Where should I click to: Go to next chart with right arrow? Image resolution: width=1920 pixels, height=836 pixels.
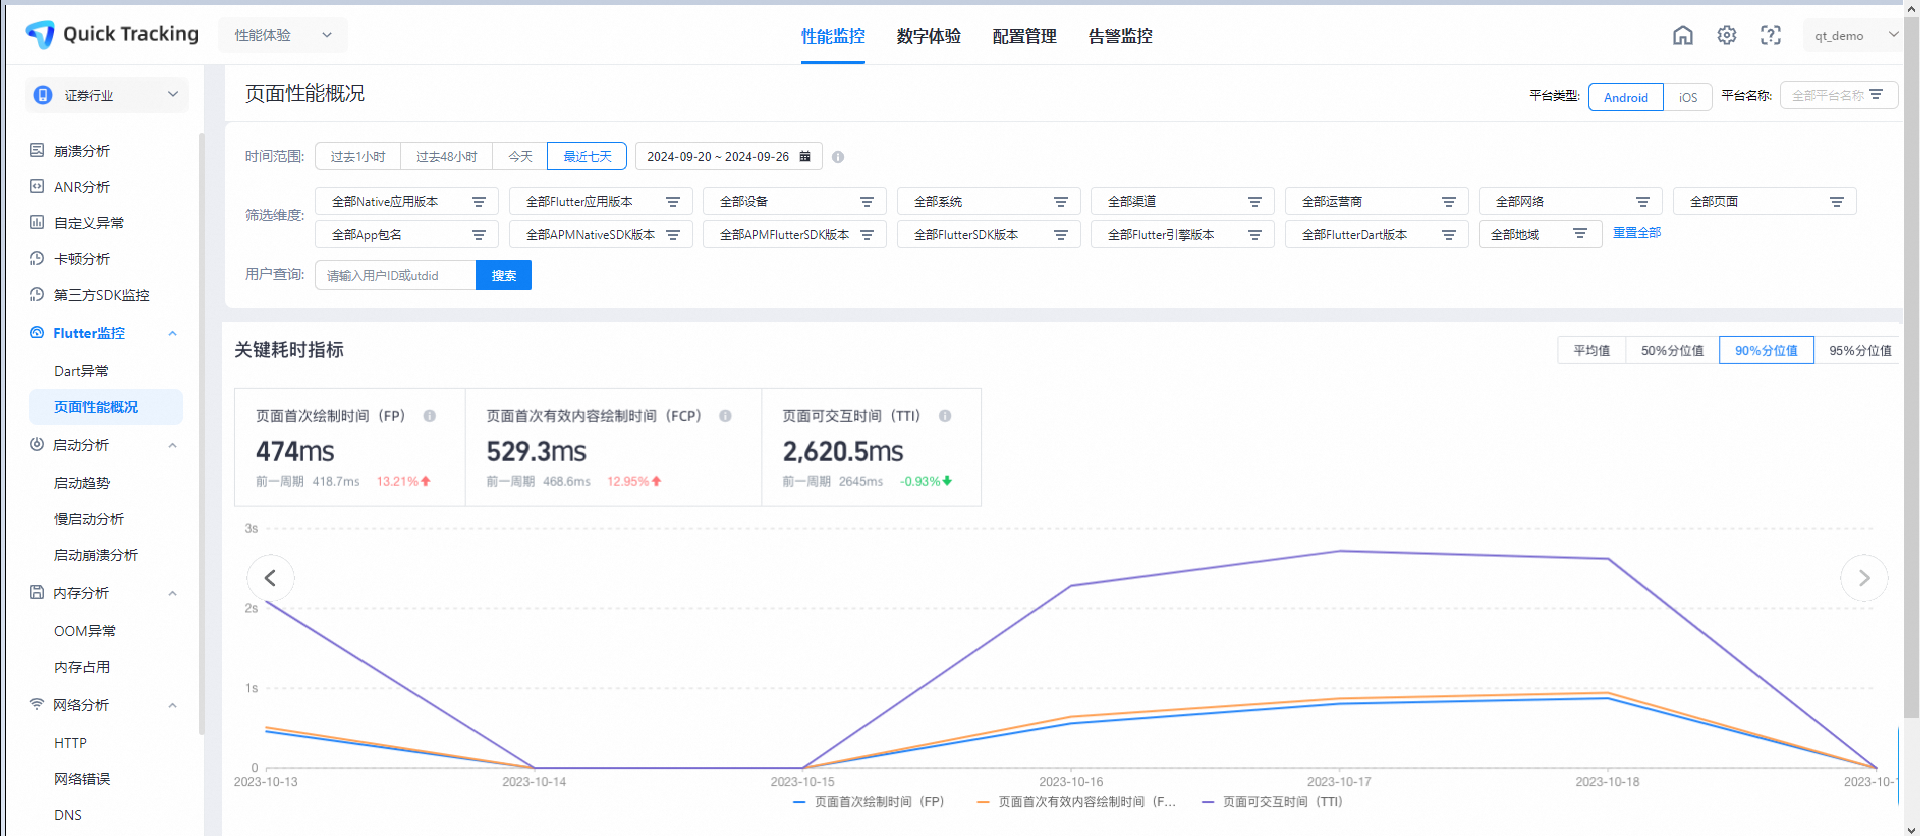tap(1864, 578)
